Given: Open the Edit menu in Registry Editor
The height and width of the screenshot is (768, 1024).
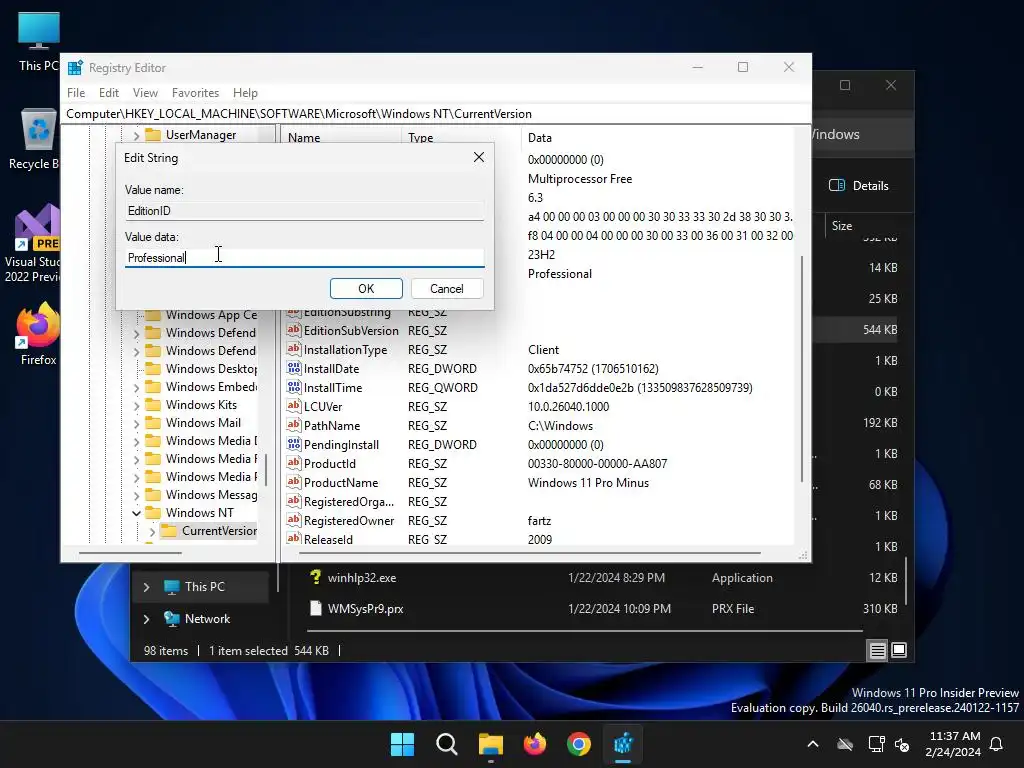Looking at the screenshot, I should 108,93.
